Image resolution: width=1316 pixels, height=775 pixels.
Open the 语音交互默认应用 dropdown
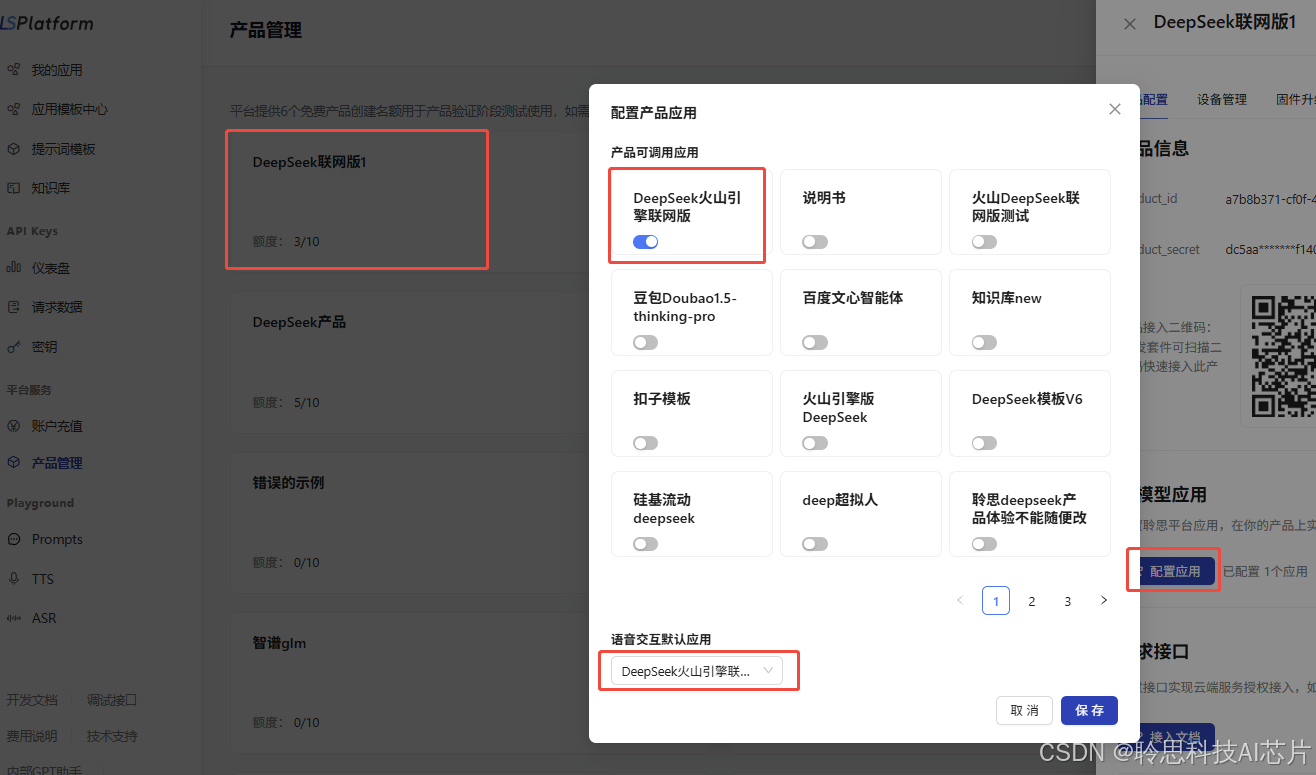click(x=697, y=671)
